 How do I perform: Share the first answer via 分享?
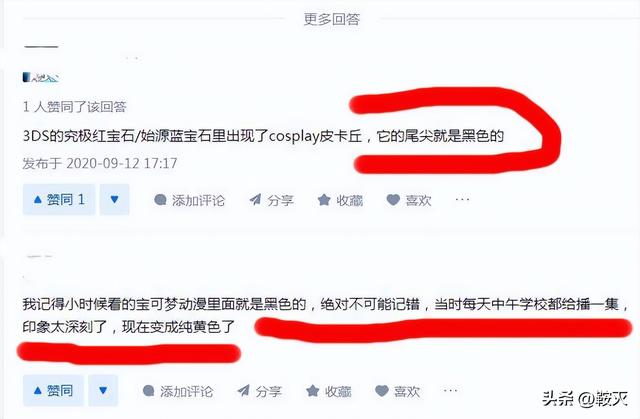[271, 200]
